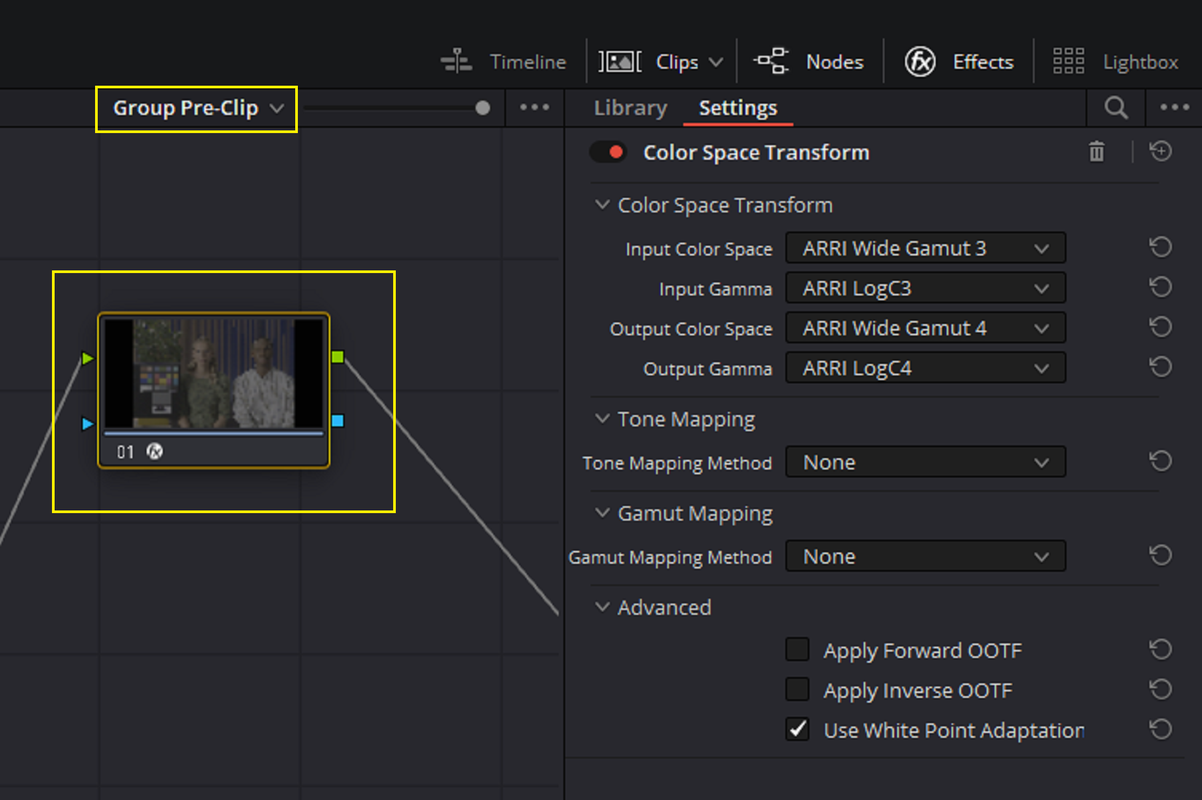Open the Input Color Space dropdown

point(926,248)
